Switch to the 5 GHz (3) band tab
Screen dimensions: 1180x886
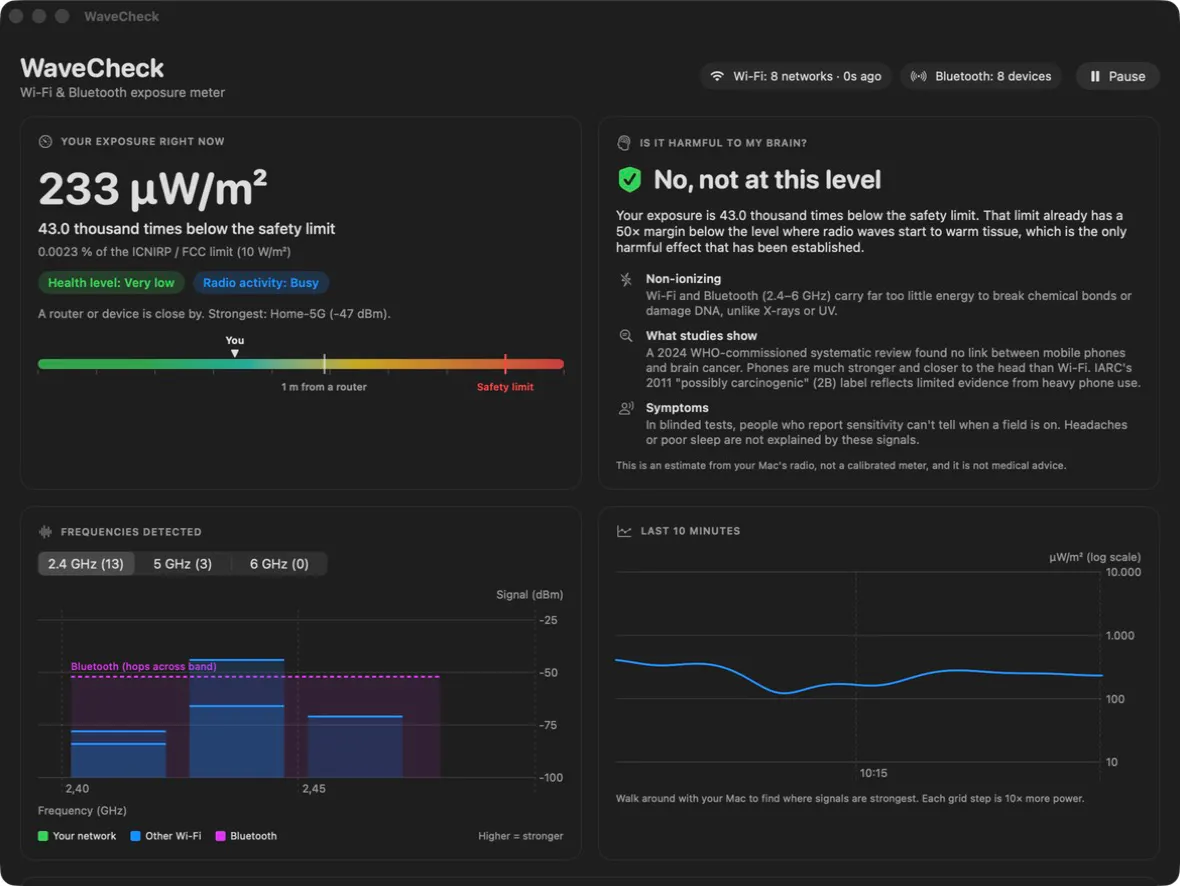183,564
